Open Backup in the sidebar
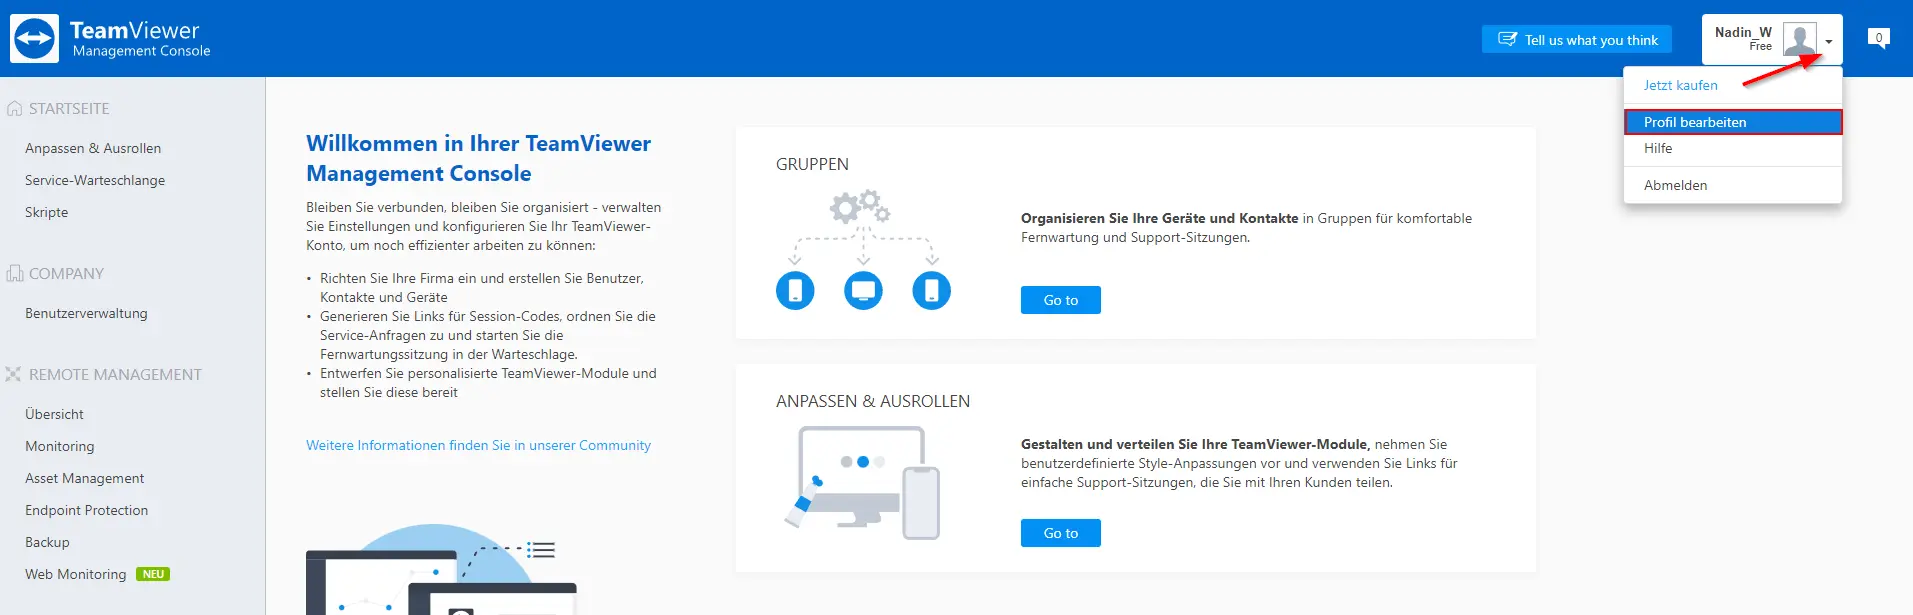This screenshot has height=615, width=1913. (47, 542)
